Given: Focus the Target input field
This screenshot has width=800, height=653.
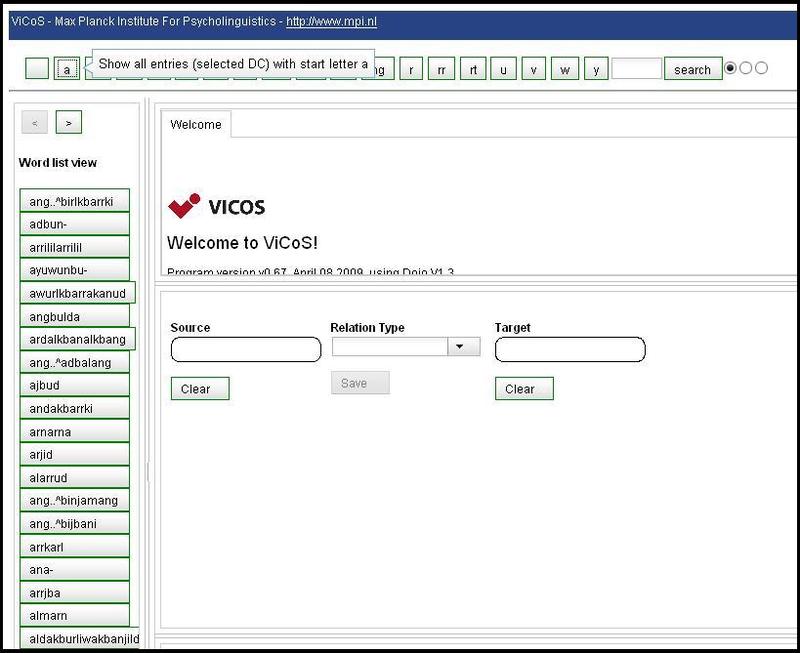Looking at the screenshot, I should coord(570,349).
